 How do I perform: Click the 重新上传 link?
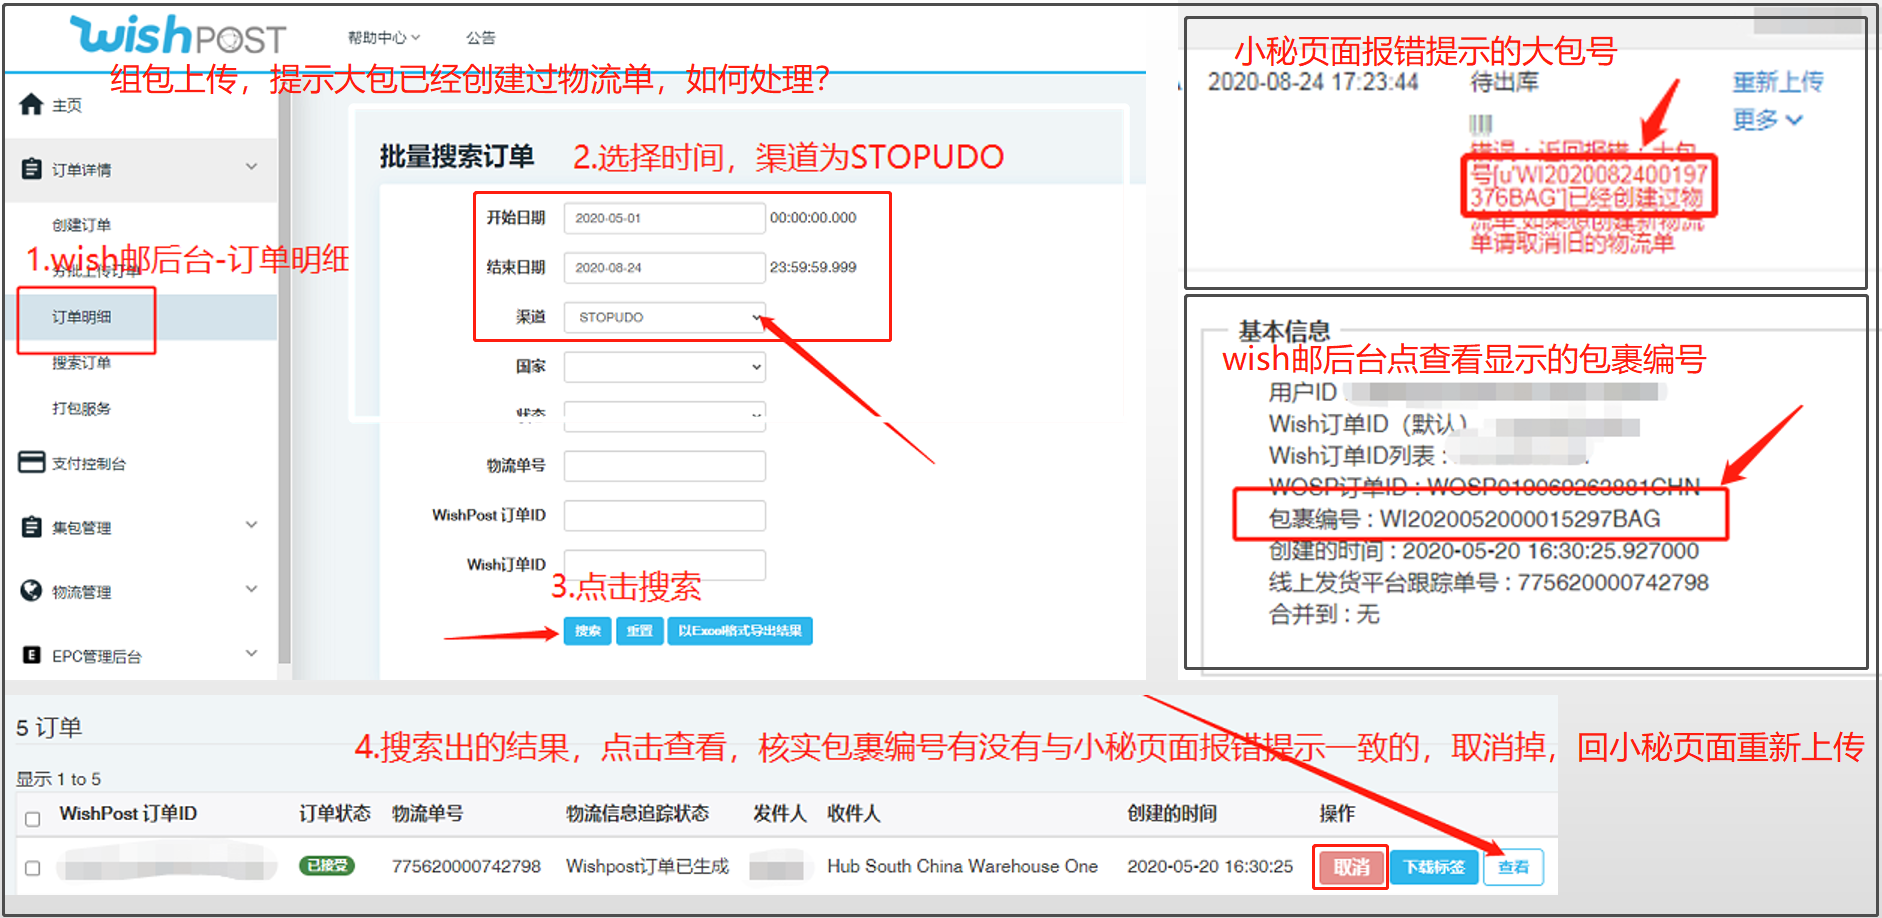tap(1778, 82)
